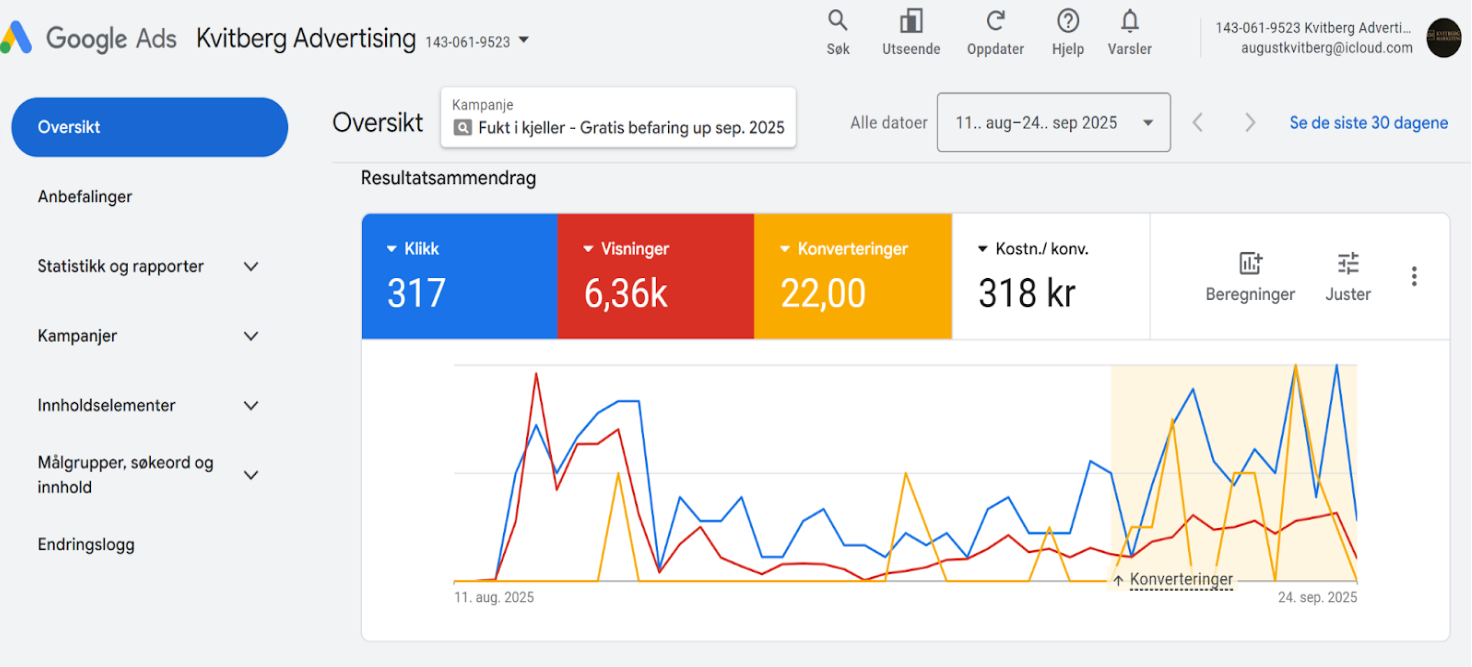Click the account profile avatar

point(1443,40)
